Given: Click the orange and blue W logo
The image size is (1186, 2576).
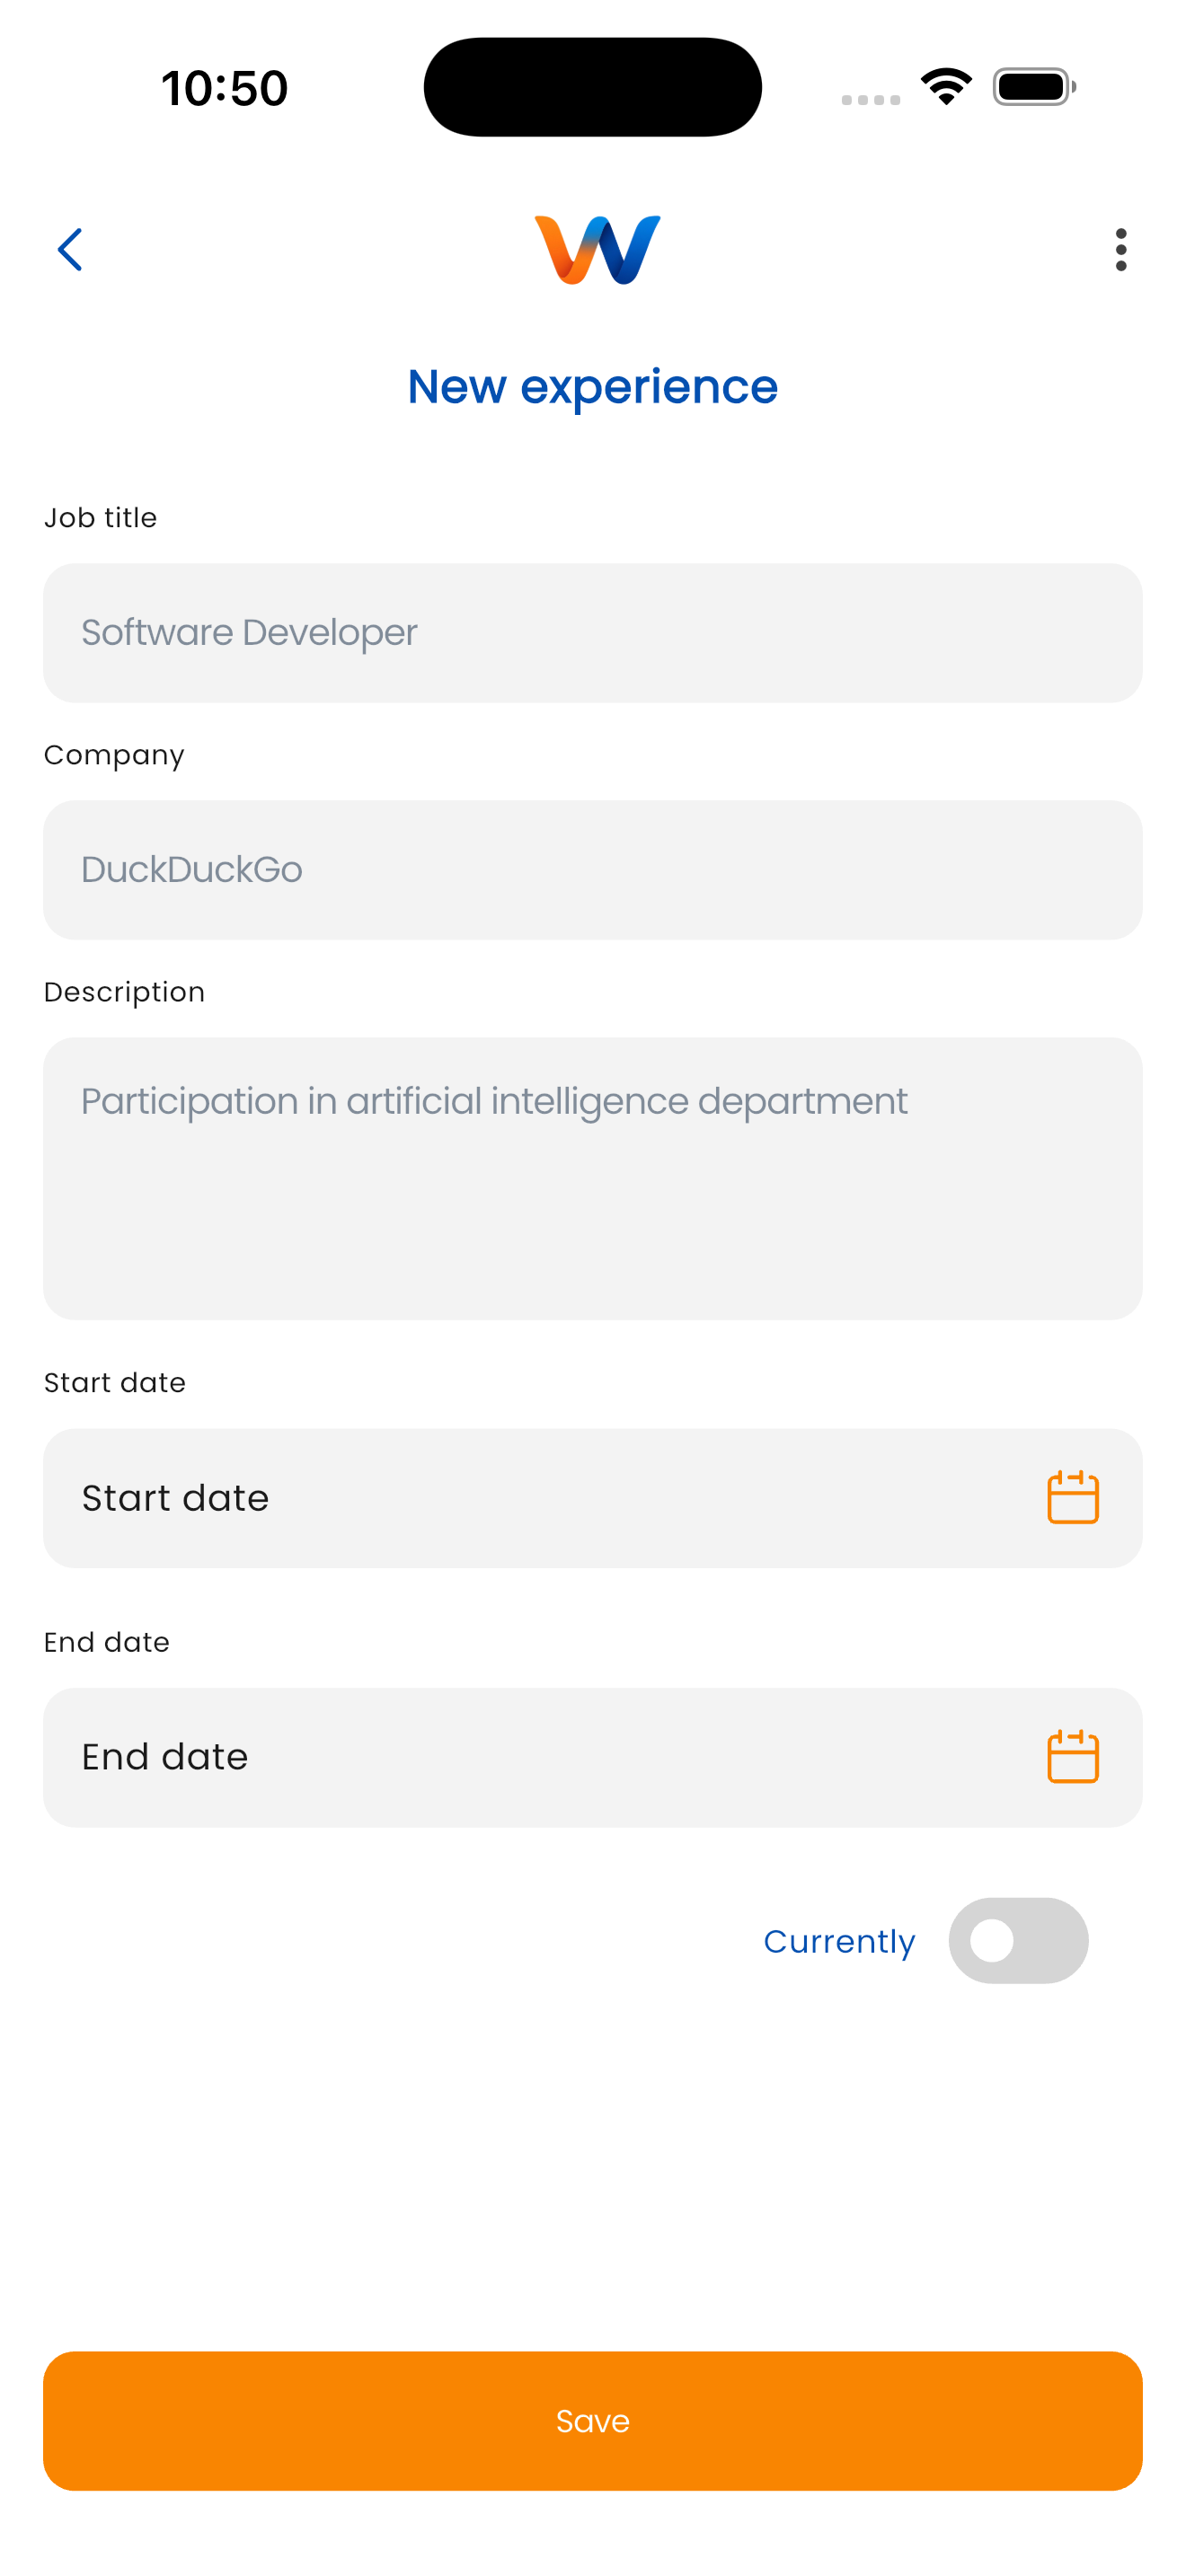Looking at the screenshot, I should (x=597, y=250).
